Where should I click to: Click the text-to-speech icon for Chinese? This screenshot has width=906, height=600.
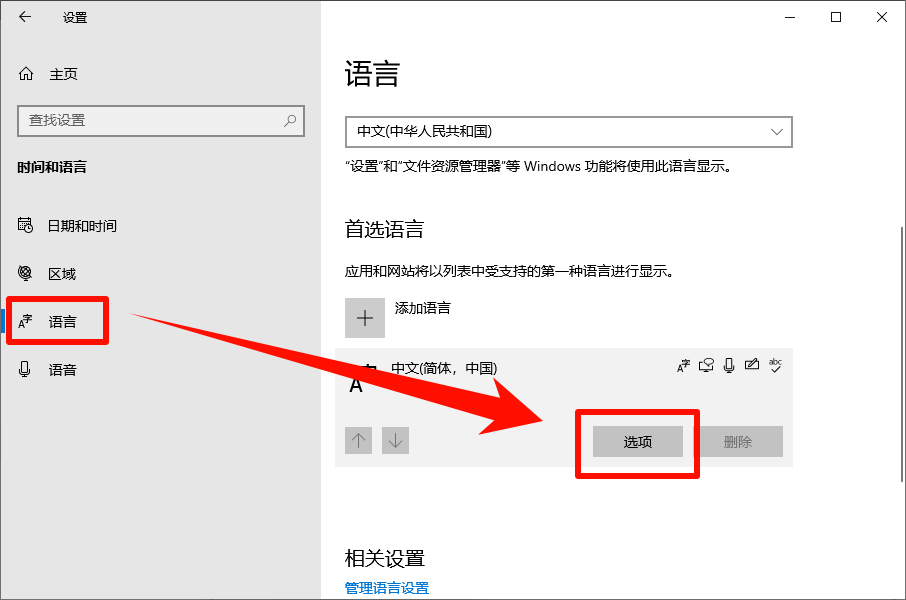click(x=706, y=366)
